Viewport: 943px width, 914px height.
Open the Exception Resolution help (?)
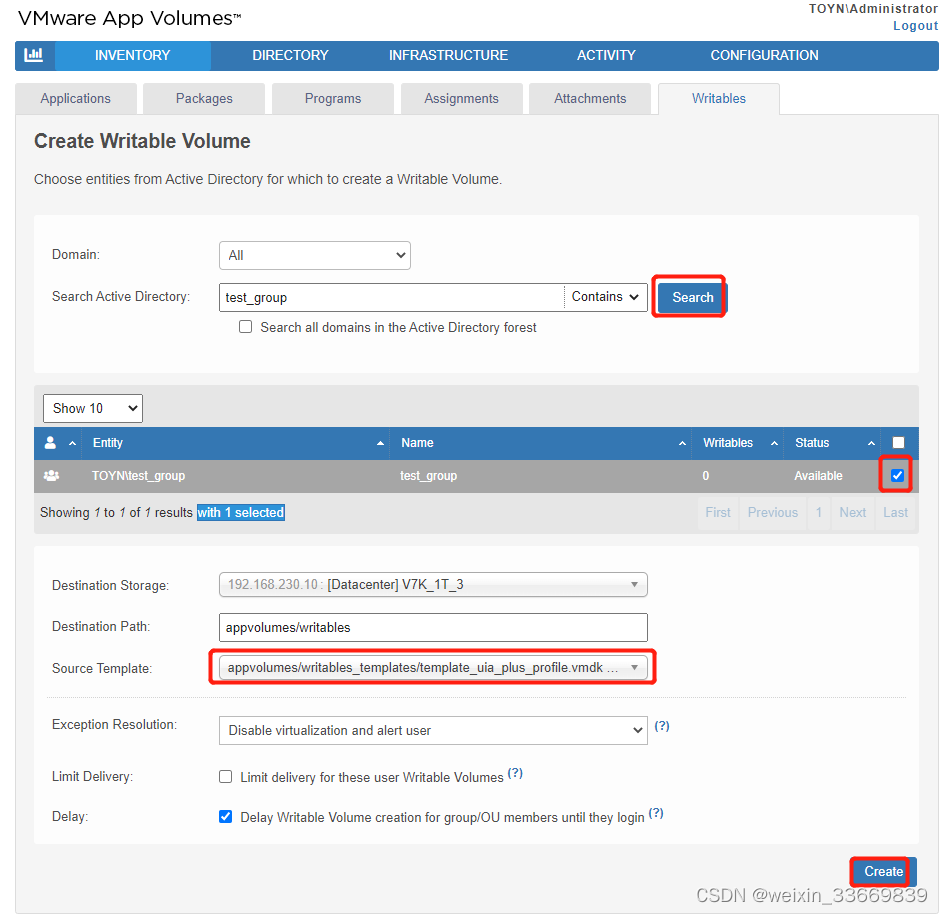click(x=662, y=726)
